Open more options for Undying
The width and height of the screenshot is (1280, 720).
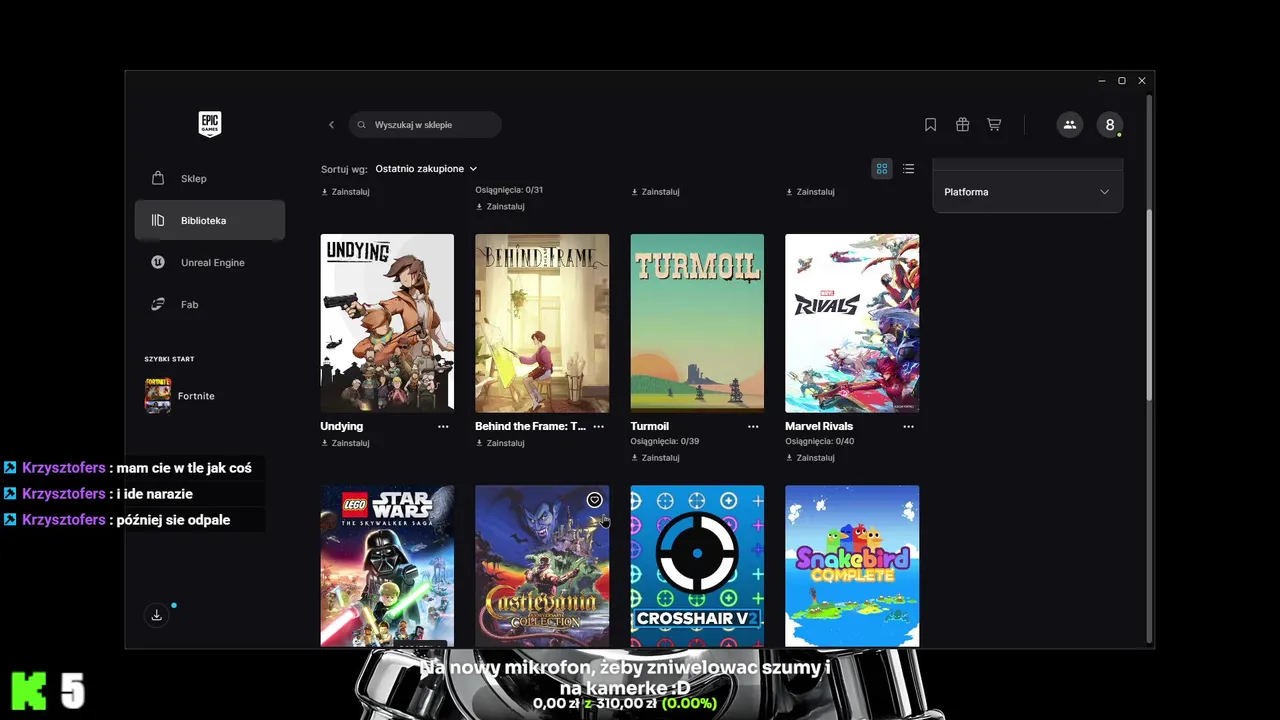click(x=443, y=426)
